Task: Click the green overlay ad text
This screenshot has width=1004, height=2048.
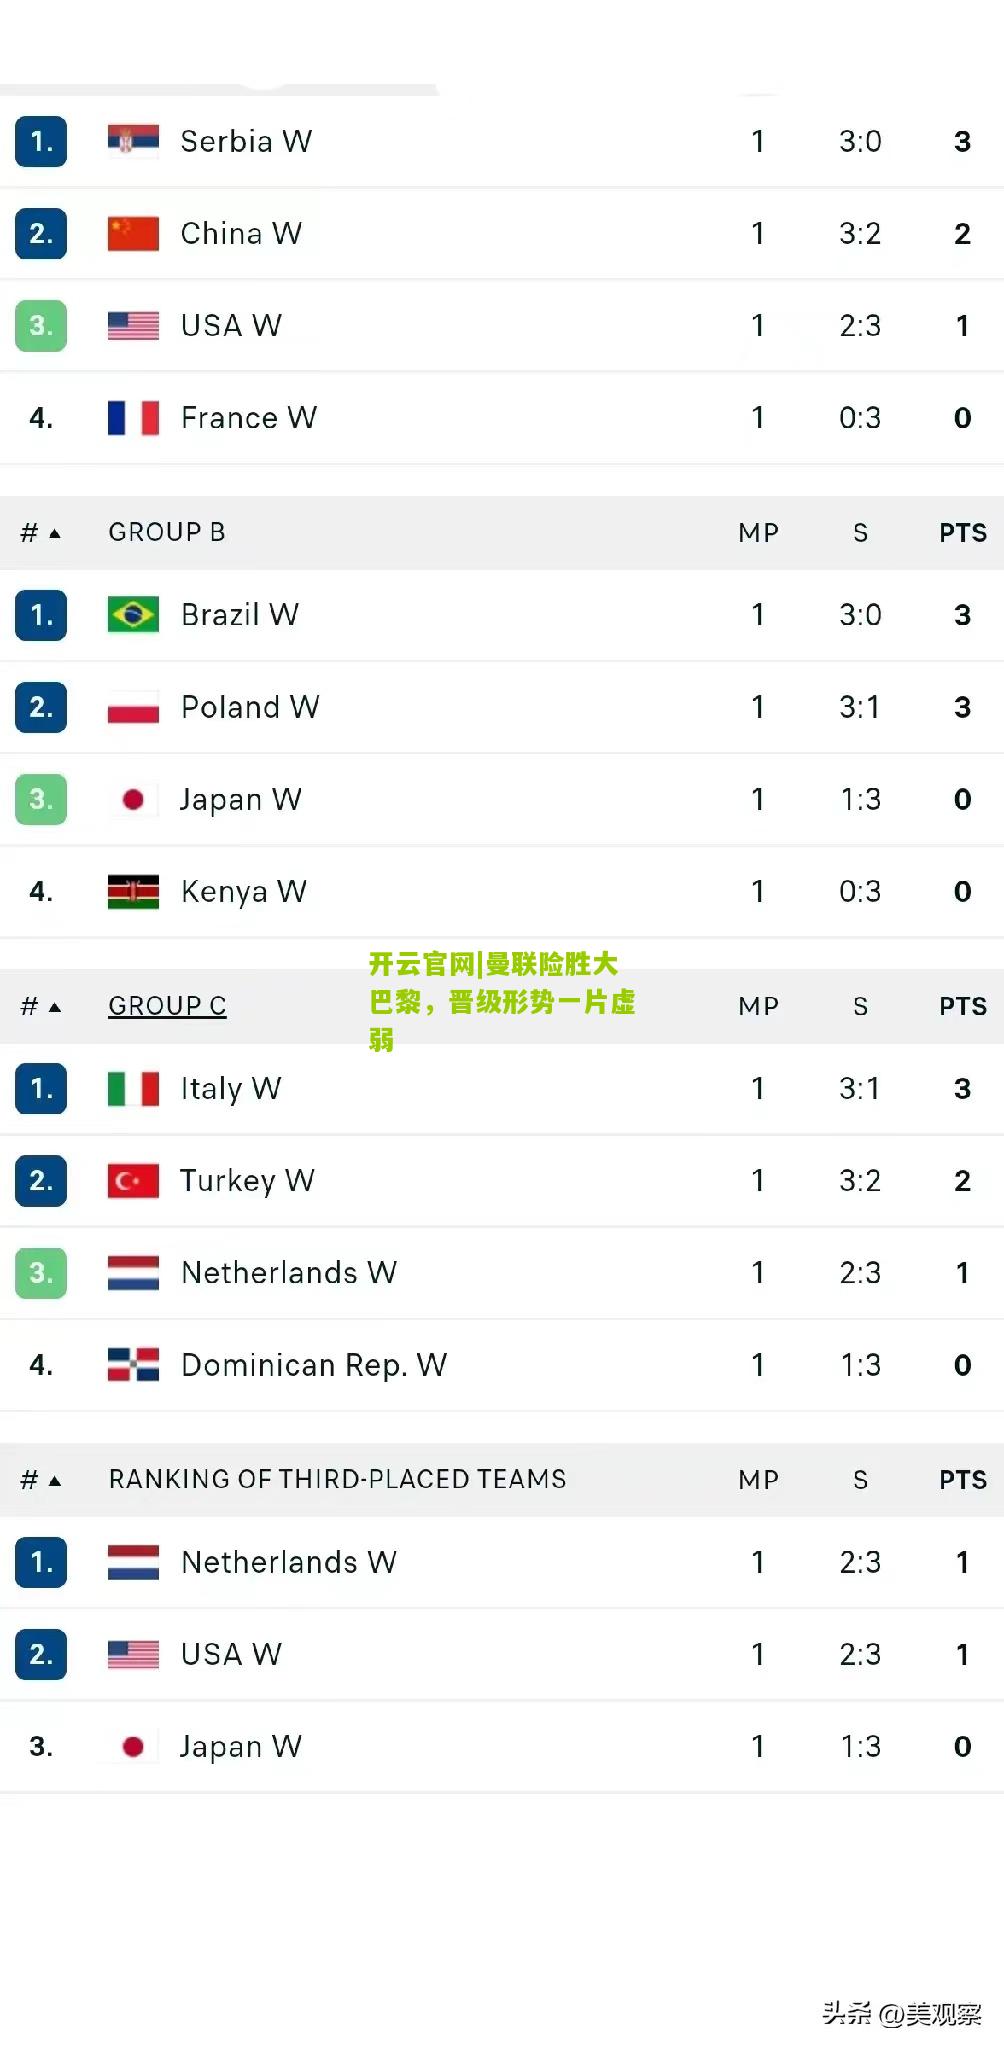Action: point(502,1001)
